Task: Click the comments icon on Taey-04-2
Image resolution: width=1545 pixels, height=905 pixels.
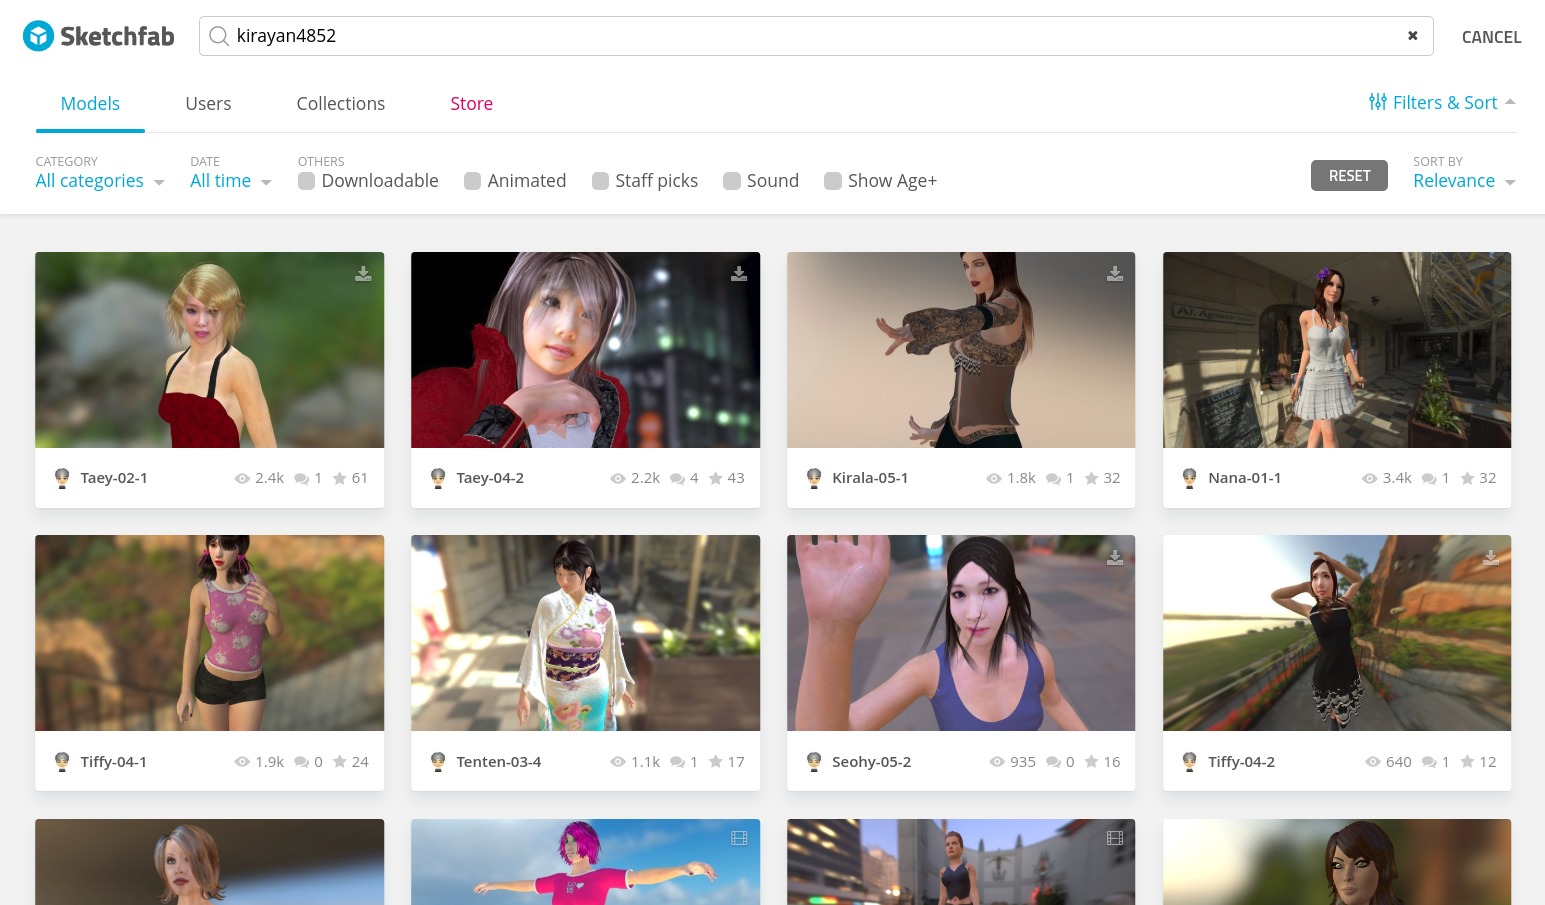Action: pos(677,478)
